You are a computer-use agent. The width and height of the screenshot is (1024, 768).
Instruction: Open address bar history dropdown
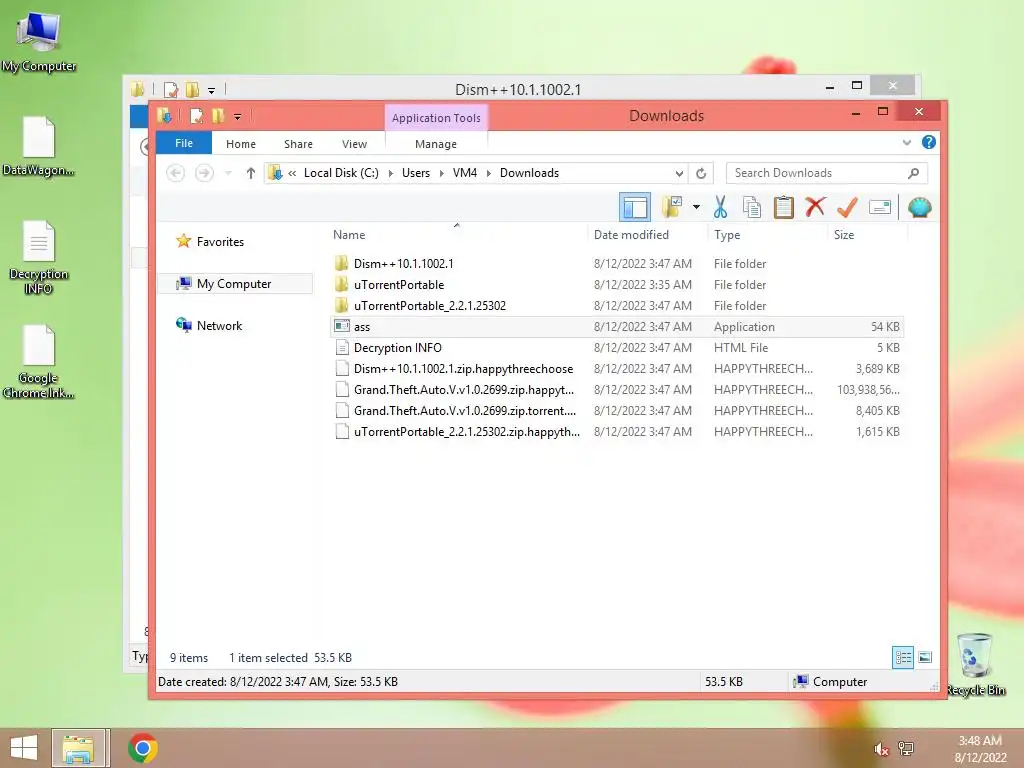coord(679,173)
